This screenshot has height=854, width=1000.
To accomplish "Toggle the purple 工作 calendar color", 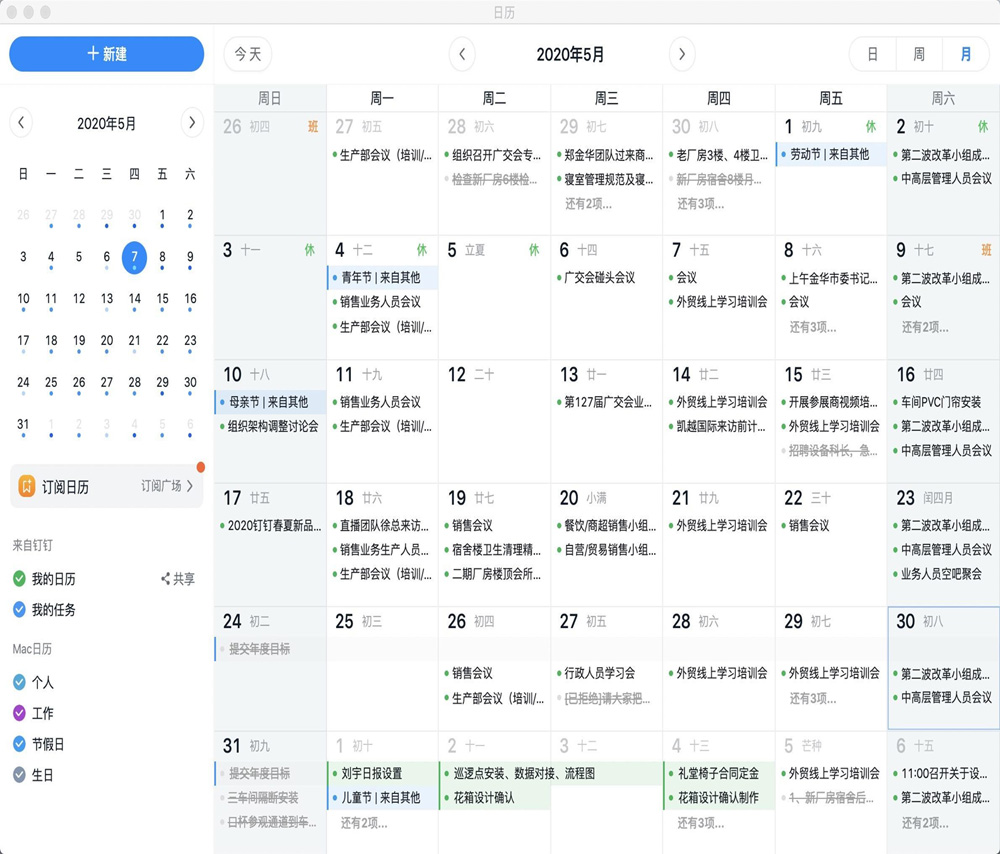I will click(19, 713).
